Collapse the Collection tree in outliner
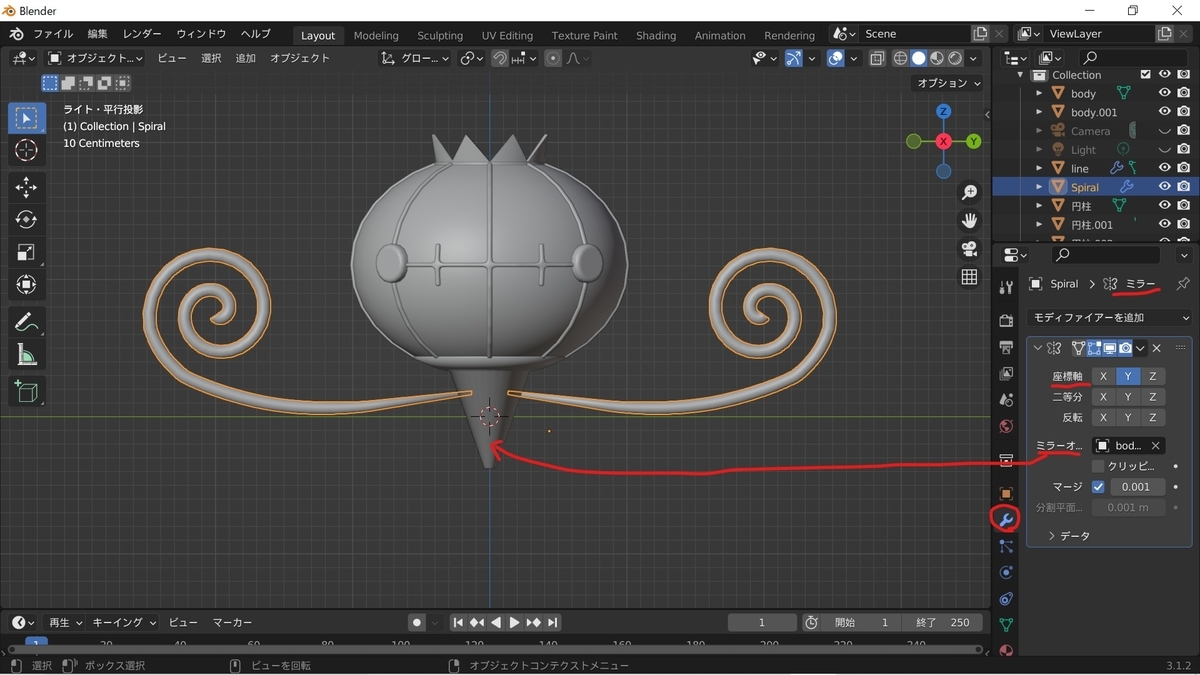 click(1020, 75)
